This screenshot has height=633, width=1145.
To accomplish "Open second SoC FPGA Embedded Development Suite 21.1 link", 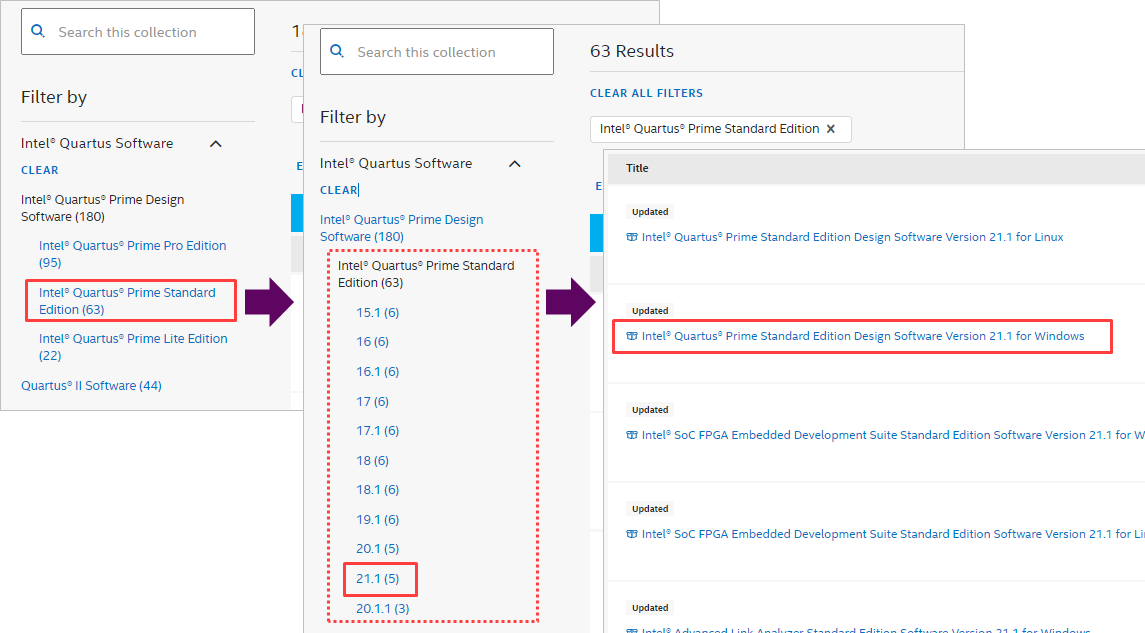I will coord(892,534).
